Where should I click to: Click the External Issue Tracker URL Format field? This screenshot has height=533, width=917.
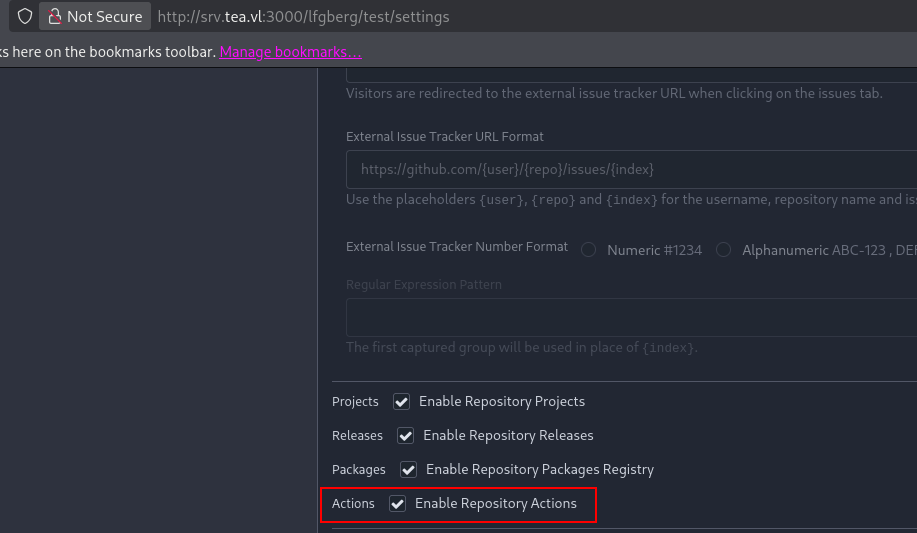pos(630,170)
